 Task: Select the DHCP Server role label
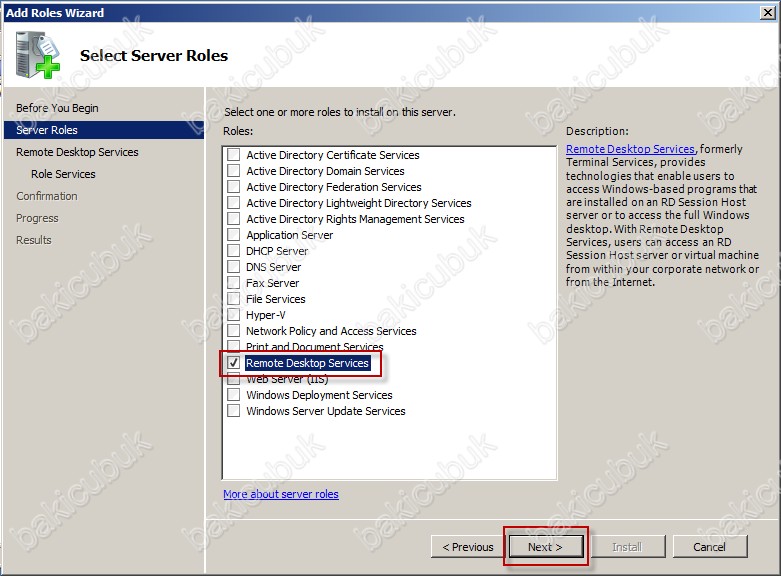point(277,251)
